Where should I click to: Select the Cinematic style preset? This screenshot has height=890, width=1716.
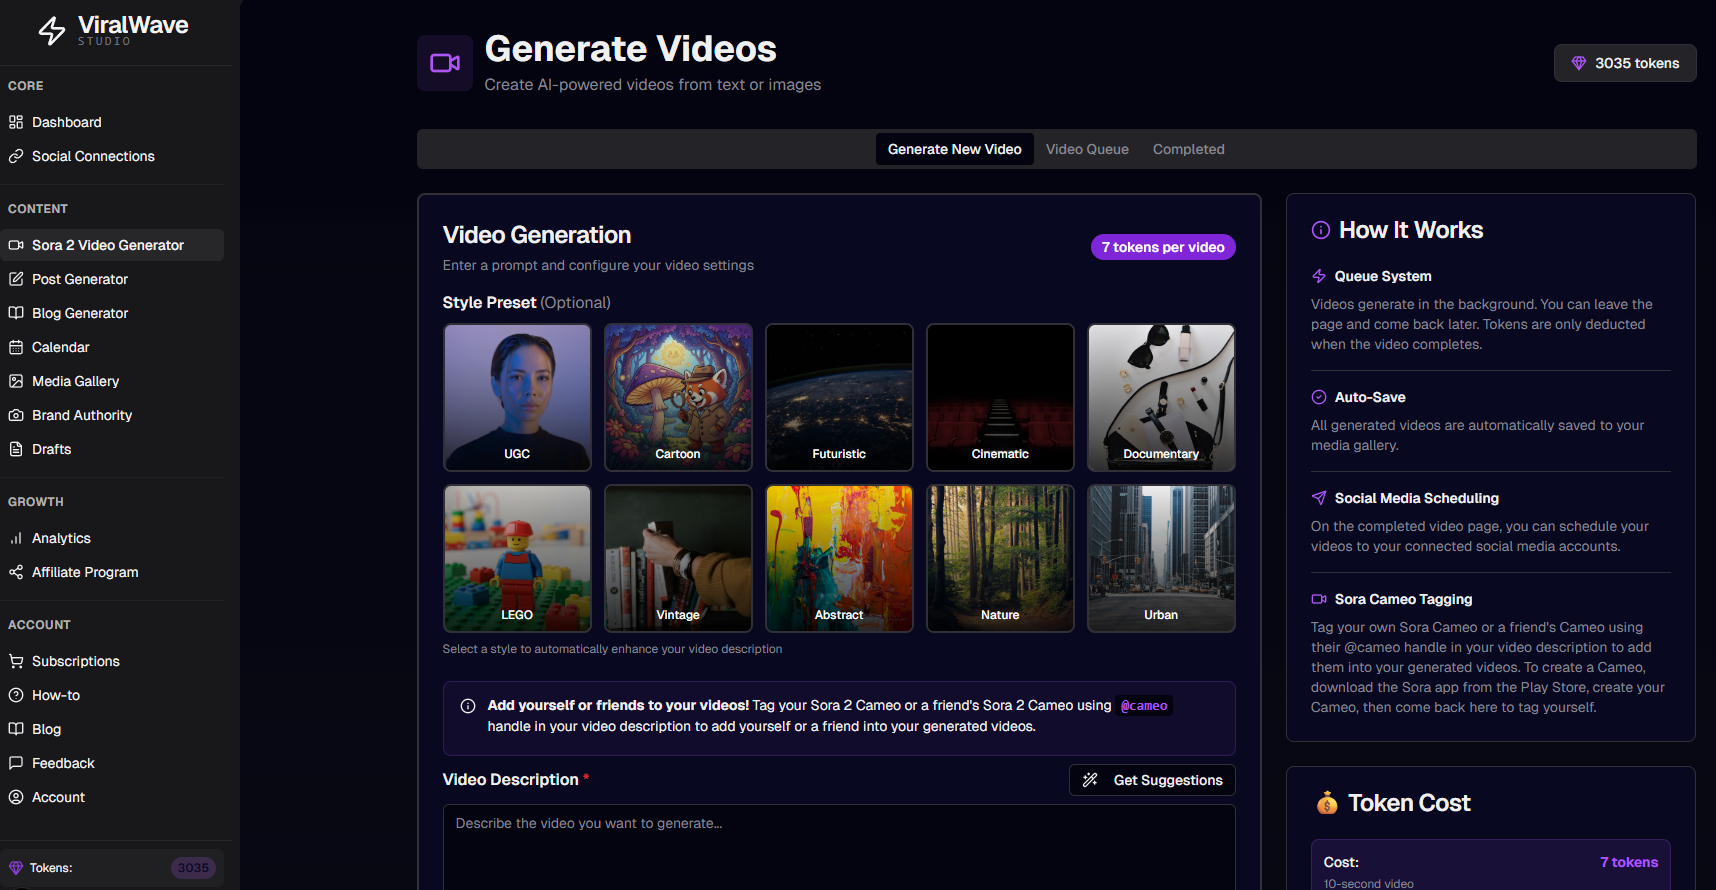pyautogui.click(x=1000, y=397)
